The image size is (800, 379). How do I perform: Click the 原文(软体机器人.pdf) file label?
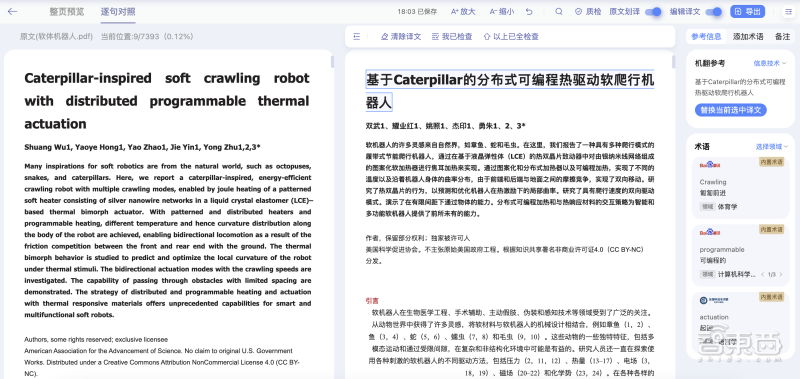57,37
